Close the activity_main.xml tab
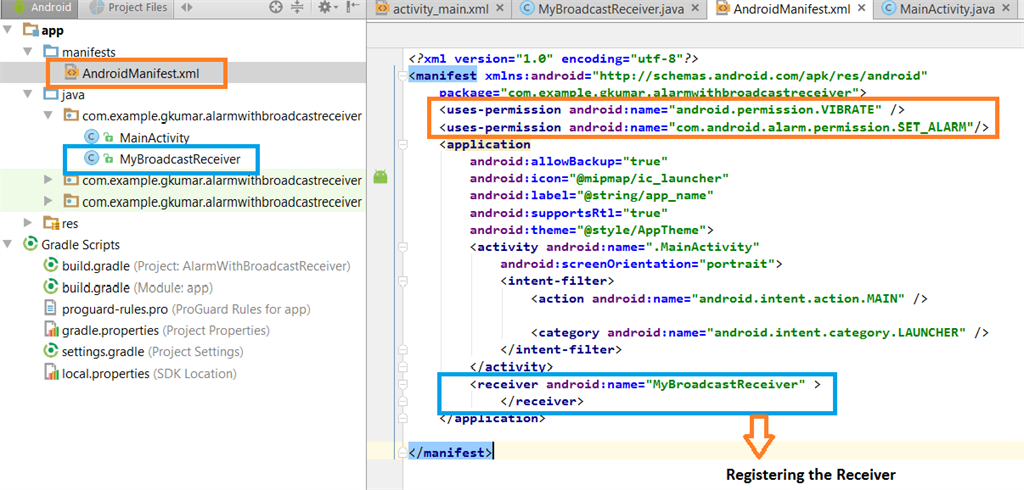1024x490 pixels. pyautogui.click(x=500, y=9)
